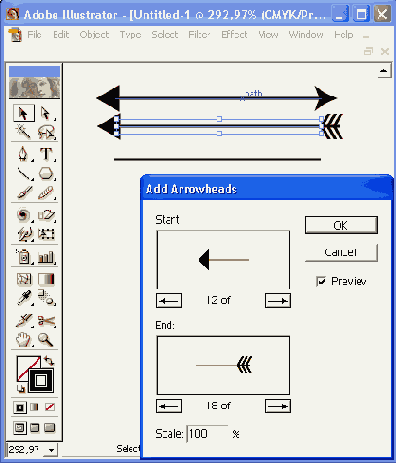Select the Warp tool
Viewport: 396px width, 463px height.
coord(24,234)
